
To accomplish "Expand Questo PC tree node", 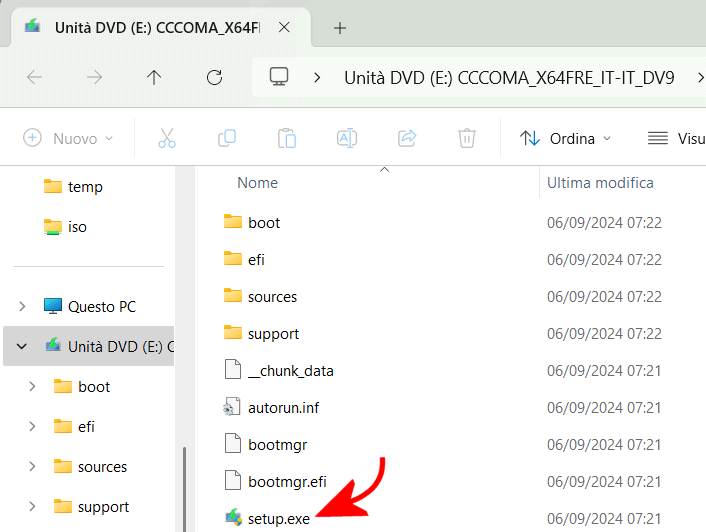I will pos(22,307).
